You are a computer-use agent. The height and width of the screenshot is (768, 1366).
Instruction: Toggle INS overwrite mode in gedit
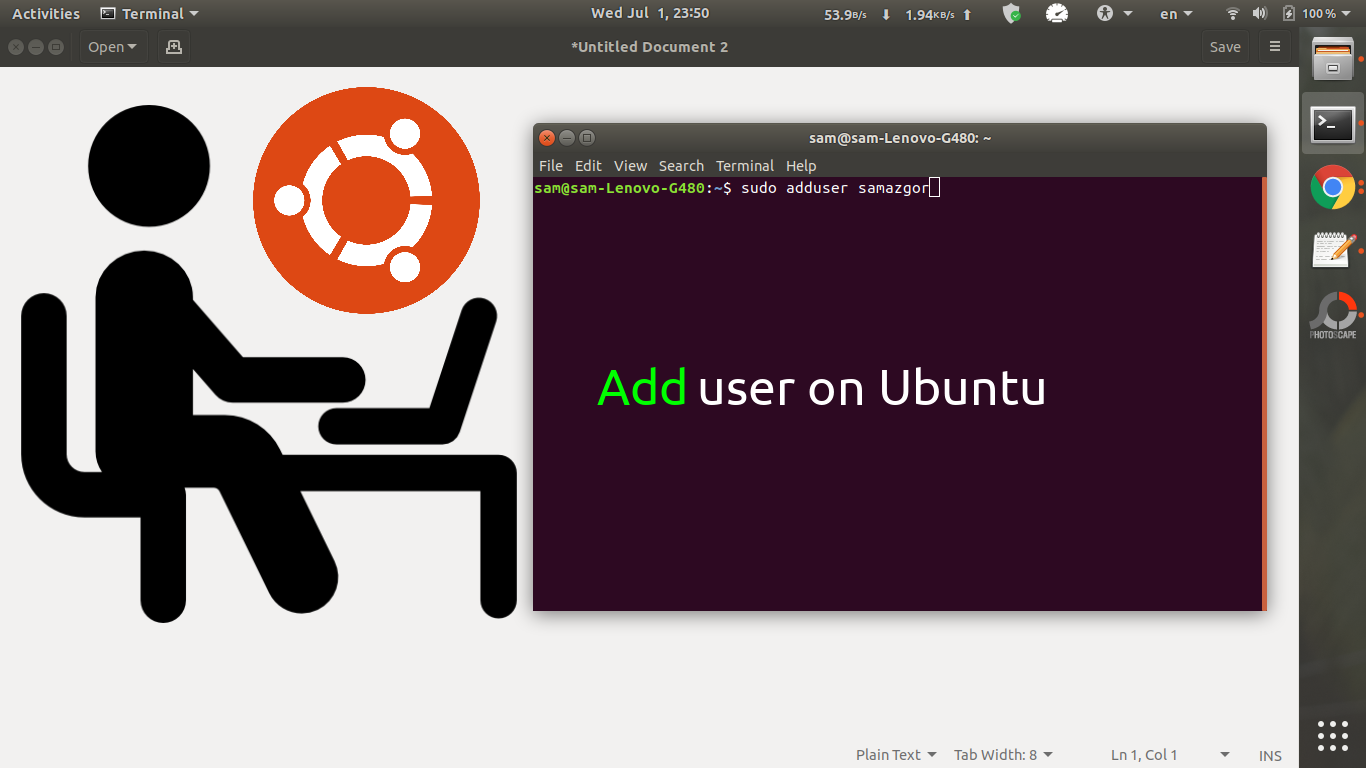click(1270, 755)
